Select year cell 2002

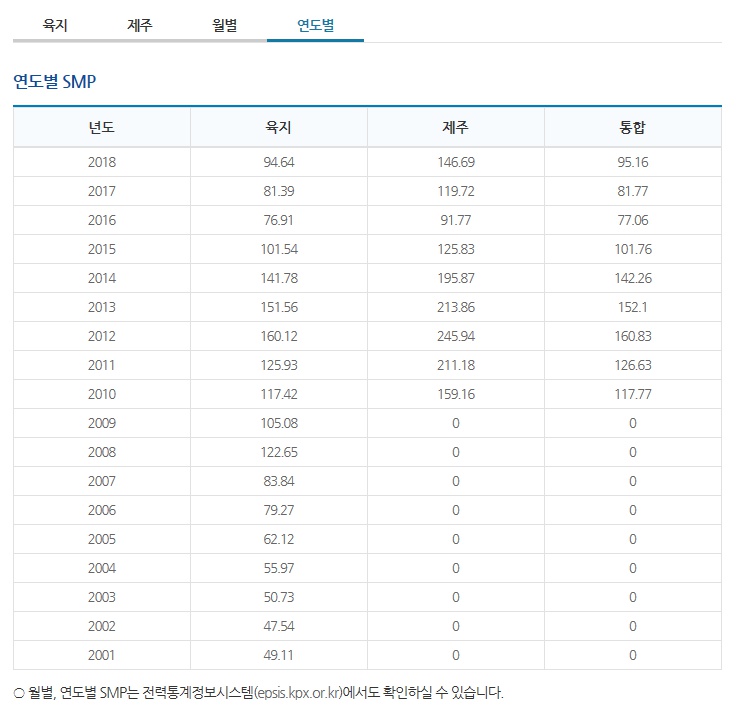pyautogui.click(x=101, y=627)
